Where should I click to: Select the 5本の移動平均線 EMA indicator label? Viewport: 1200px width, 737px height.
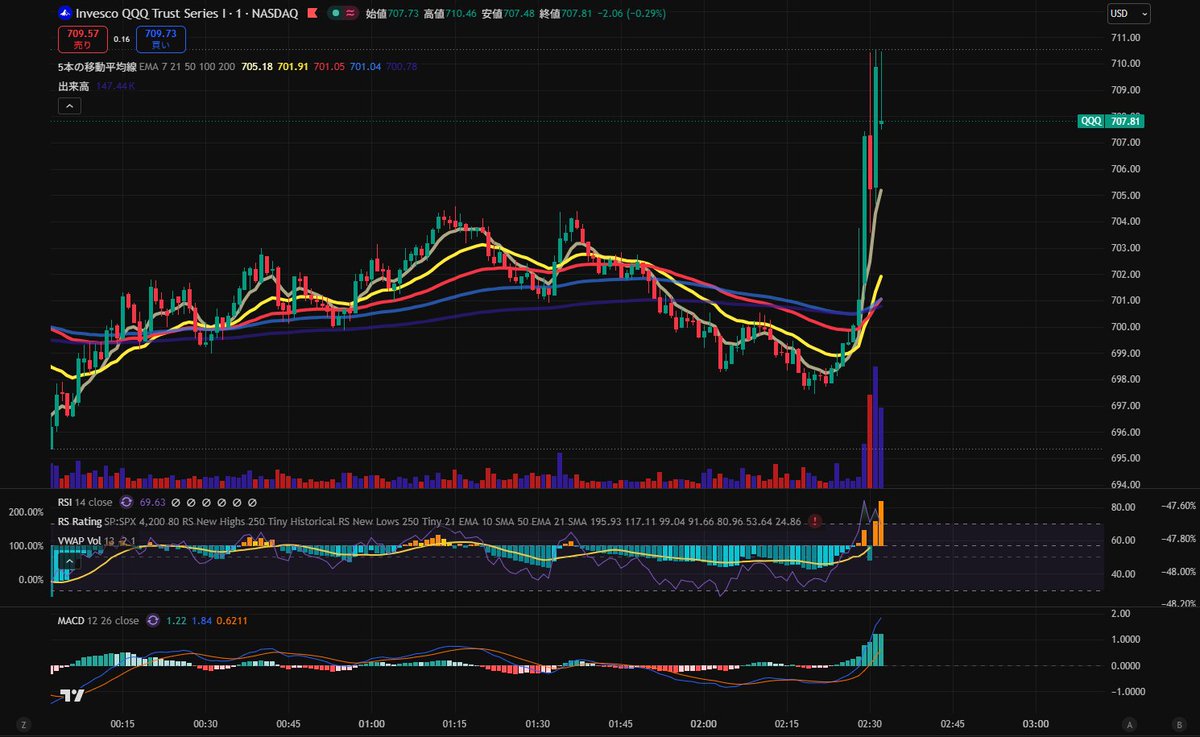tap(147, 66)
